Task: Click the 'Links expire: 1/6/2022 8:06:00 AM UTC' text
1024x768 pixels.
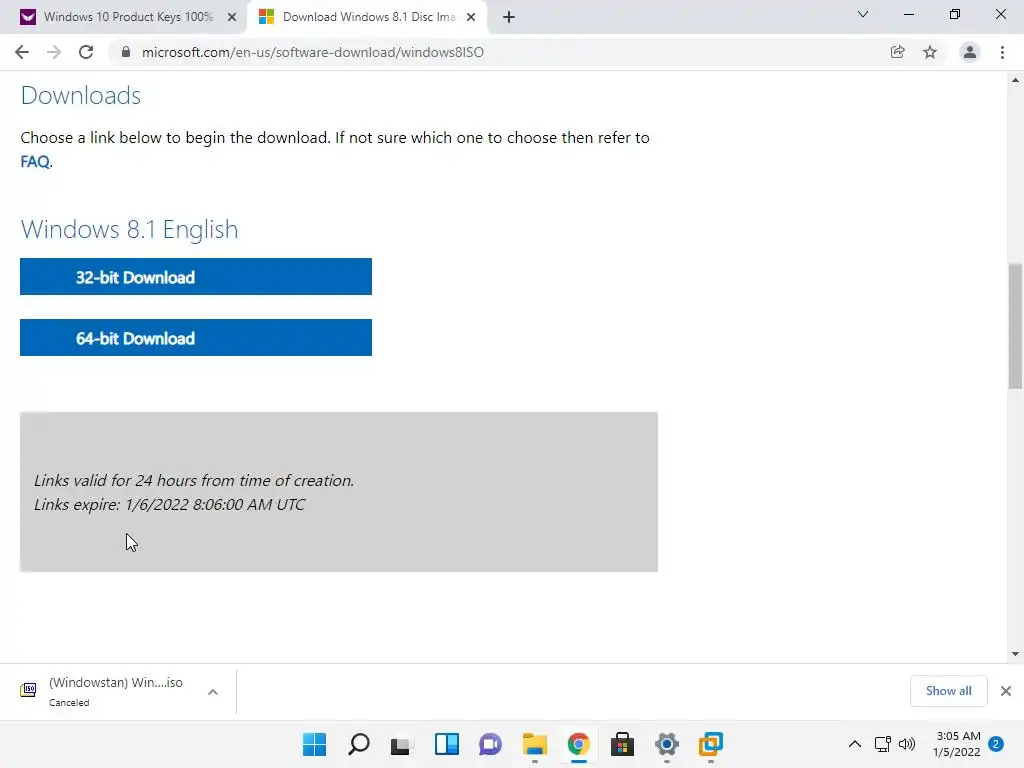Action: click(x=169, y=505)
